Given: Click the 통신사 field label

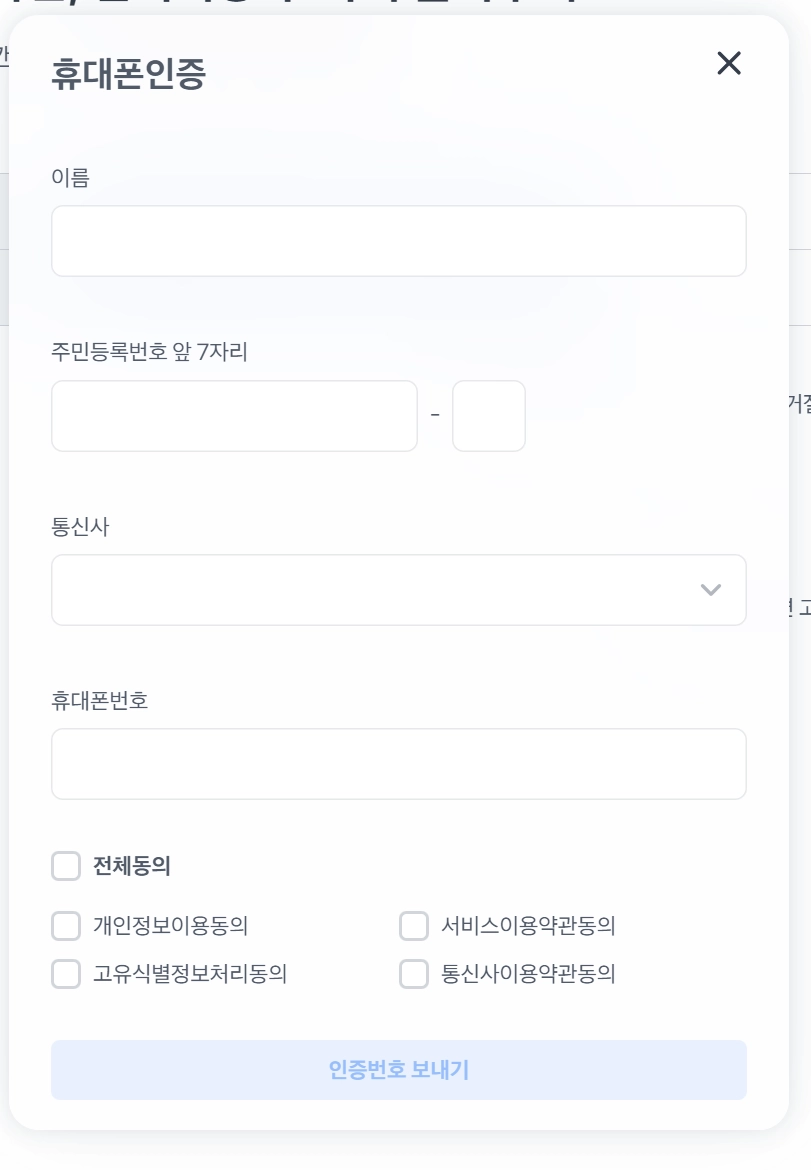Looking at the screenshot, I should coord(80,527).
